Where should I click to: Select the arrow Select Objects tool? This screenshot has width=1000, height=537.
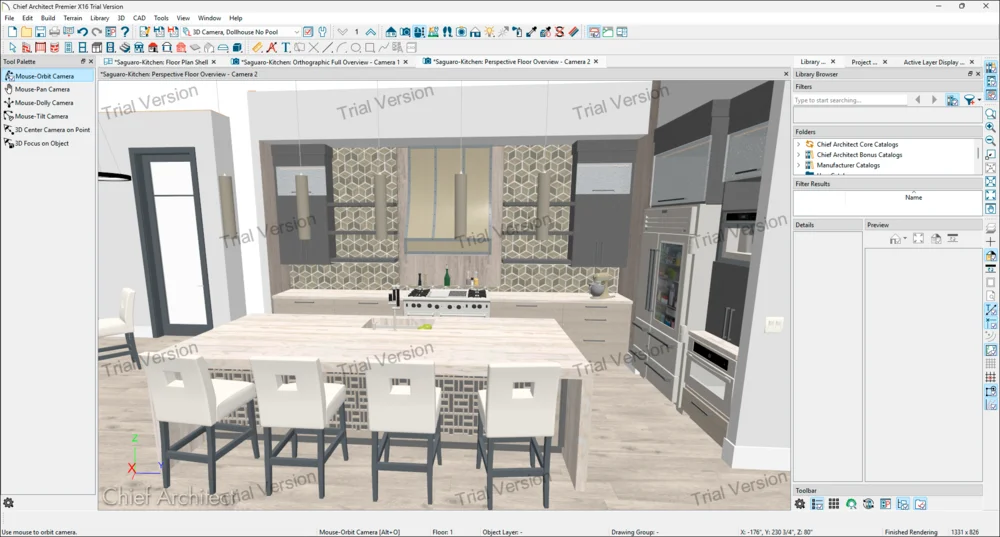pyautogui.click(x=12, y=47)
